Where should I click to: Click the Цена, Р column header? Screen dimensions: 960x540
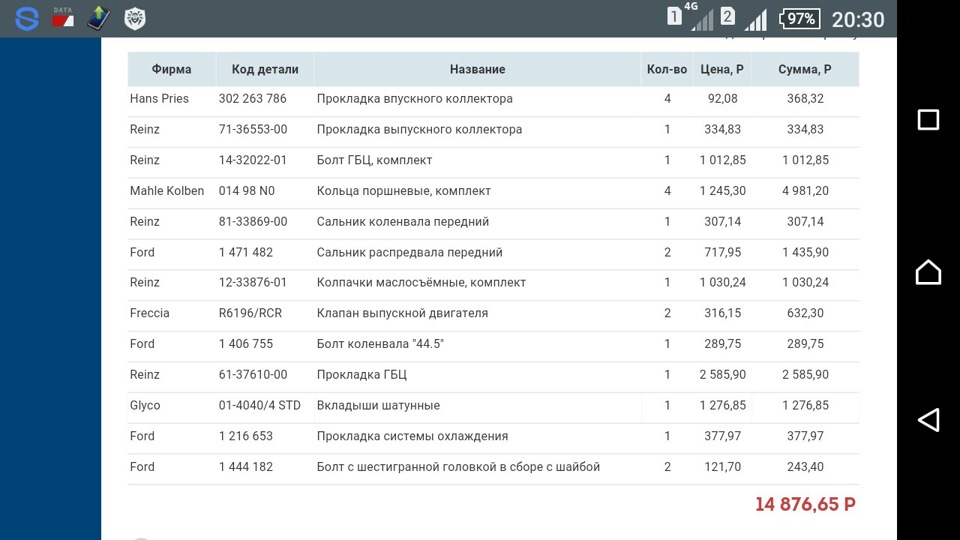pos(722,69)
